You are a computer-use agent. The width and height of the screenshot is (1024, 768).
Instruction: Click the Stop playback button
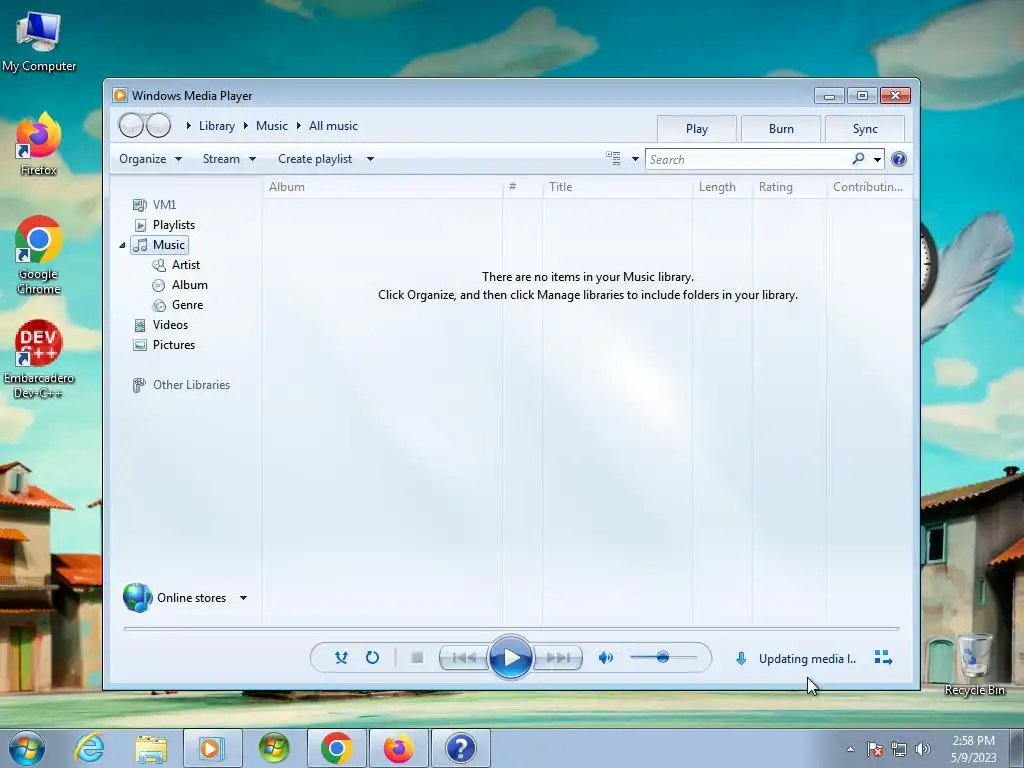417,658
